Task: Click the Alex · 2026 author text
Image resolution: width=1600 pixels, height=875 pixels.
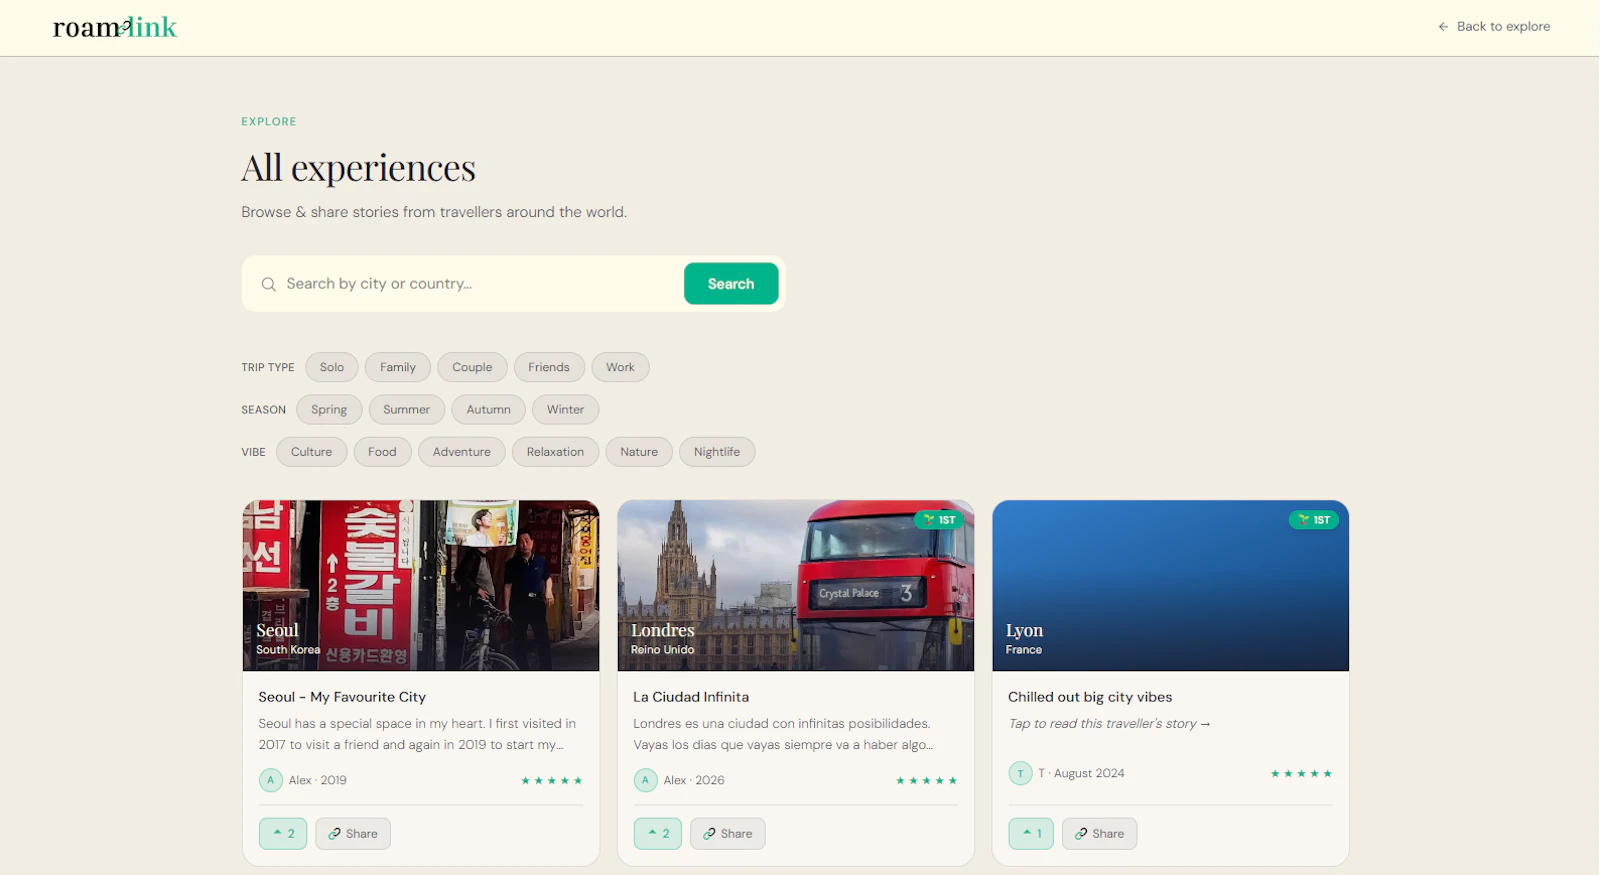Action: (x=694, y=780)
